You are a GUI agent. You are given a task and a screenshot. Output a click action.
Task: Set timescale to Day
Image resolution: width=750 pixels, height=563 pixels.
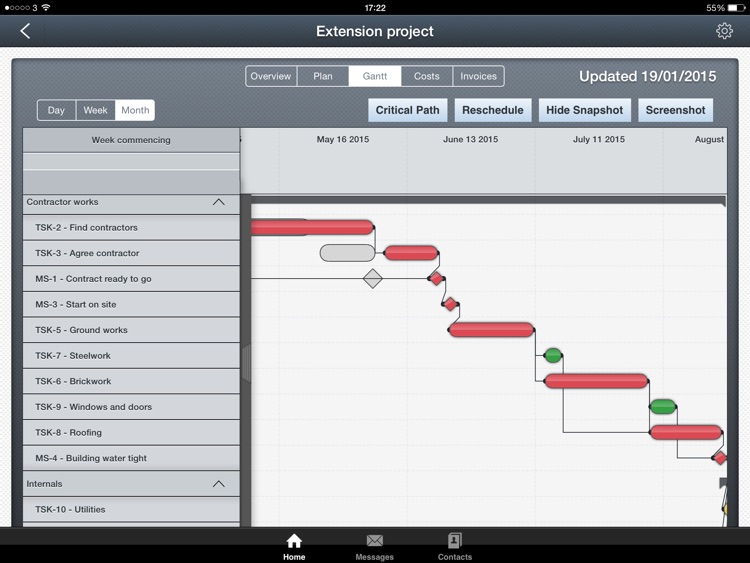coord(56,110)
